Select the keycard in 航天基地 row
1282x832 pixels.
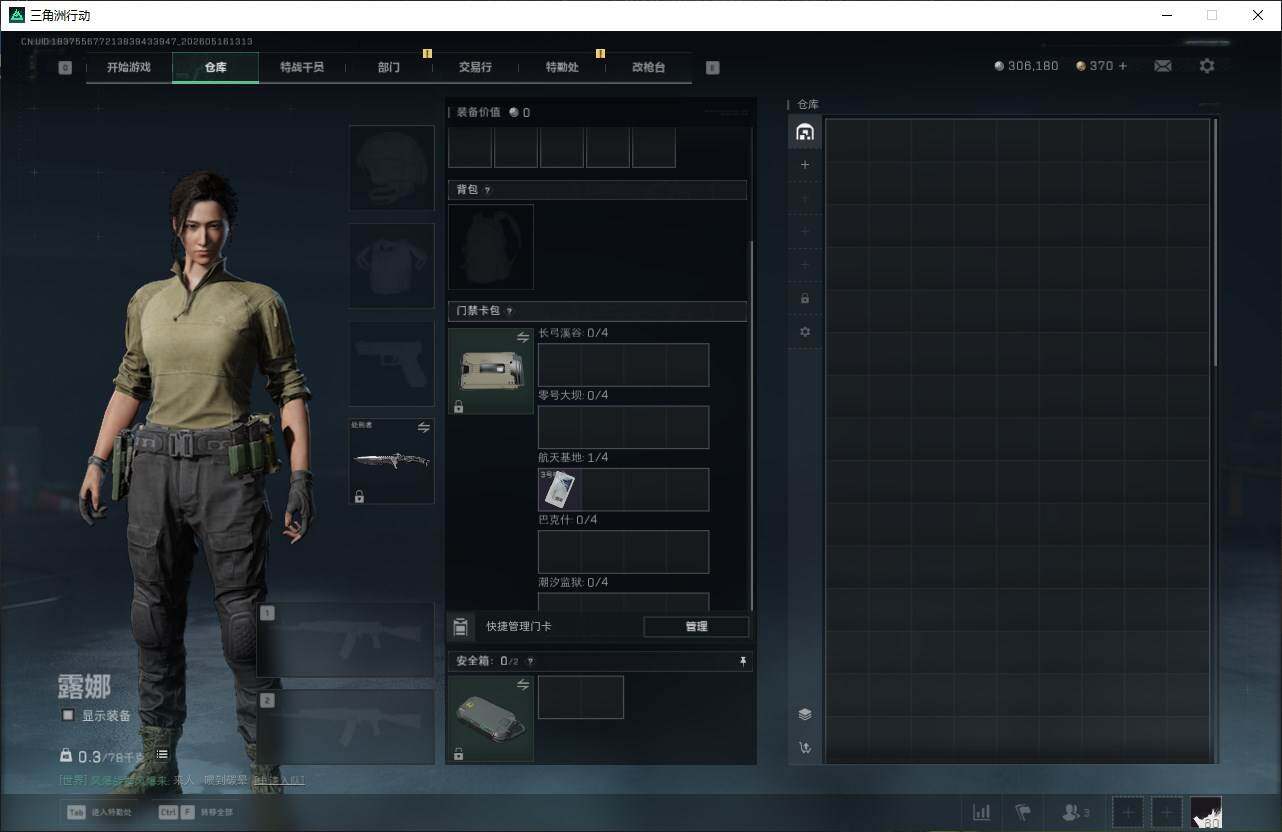tap(559, 490)
